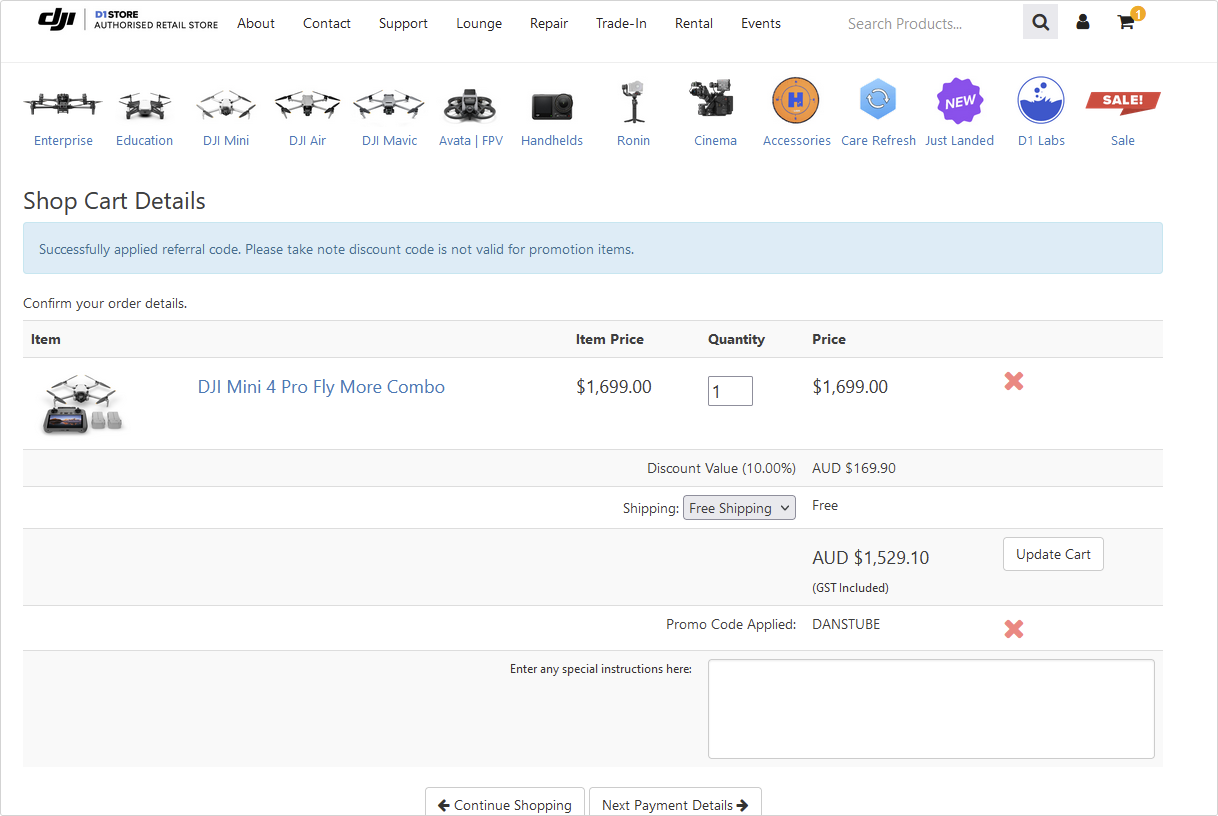The image size is (1218, 816).
Task: Click the Update Cart button
Action: [1053, 554]
